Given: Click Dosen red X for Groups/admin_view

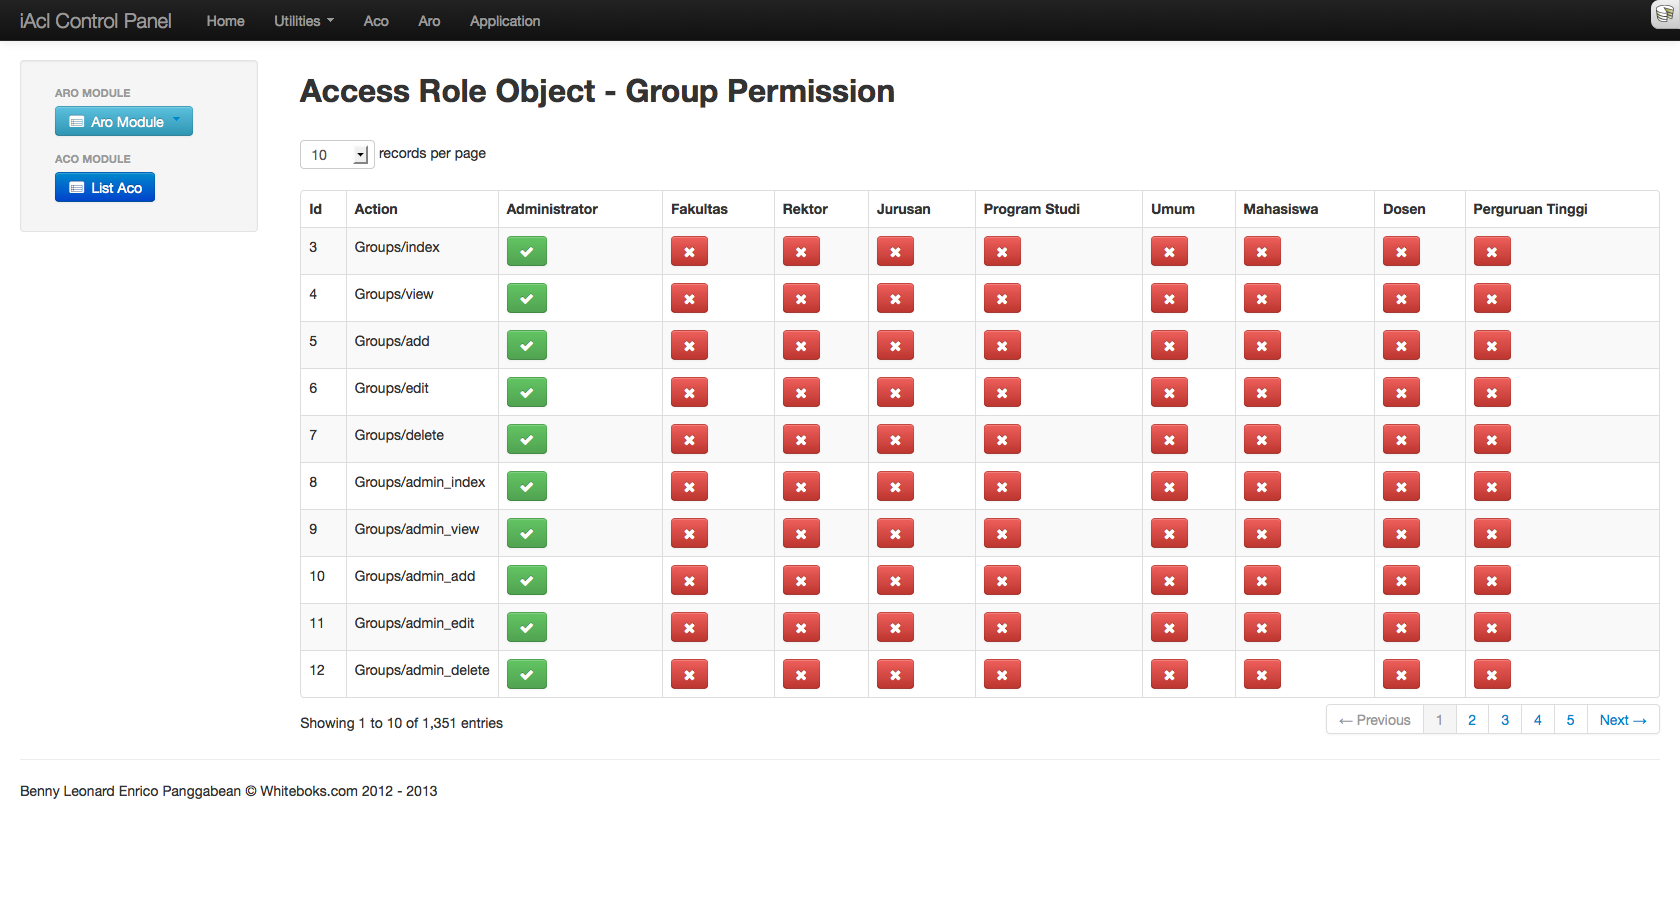Looking at the screenshot, I should [1401, 533].
